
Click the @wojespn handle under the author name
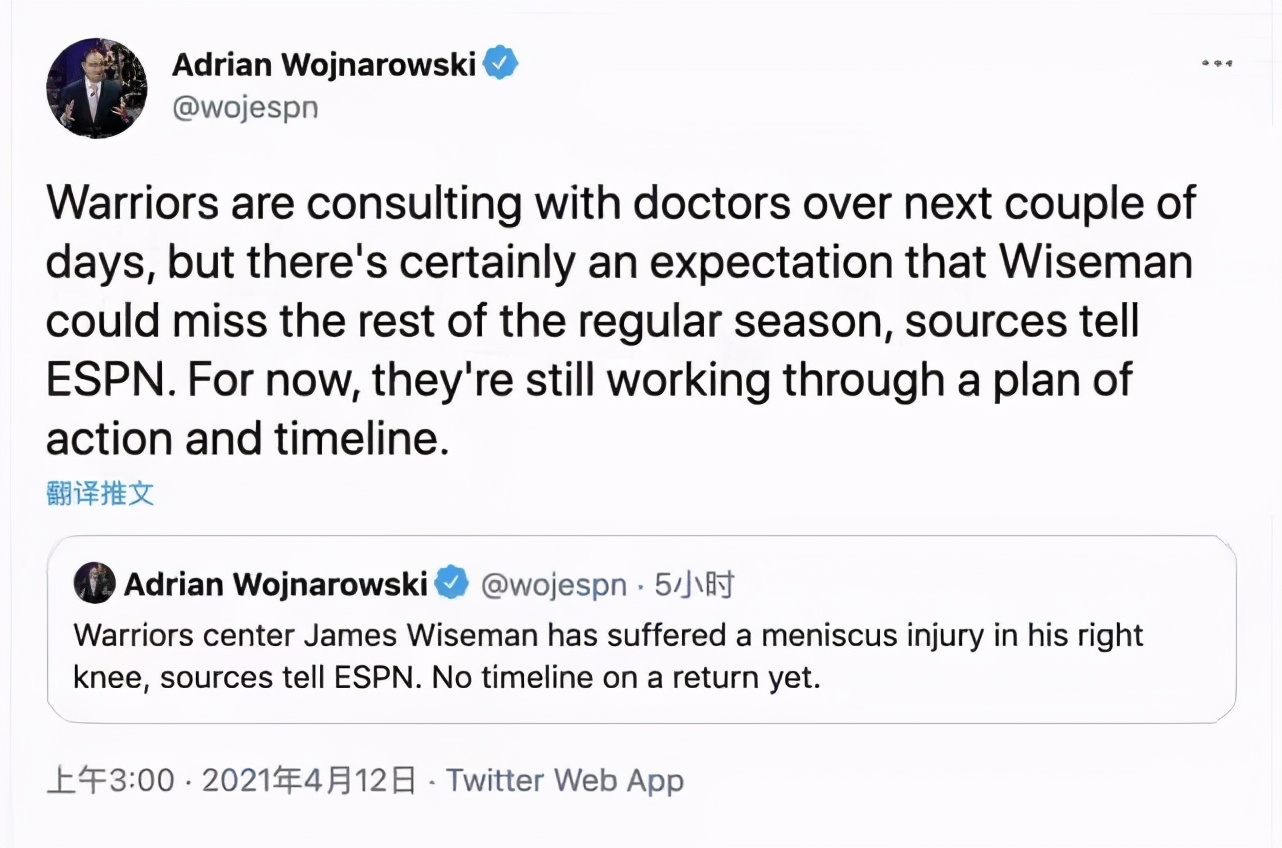pos(245,108)
